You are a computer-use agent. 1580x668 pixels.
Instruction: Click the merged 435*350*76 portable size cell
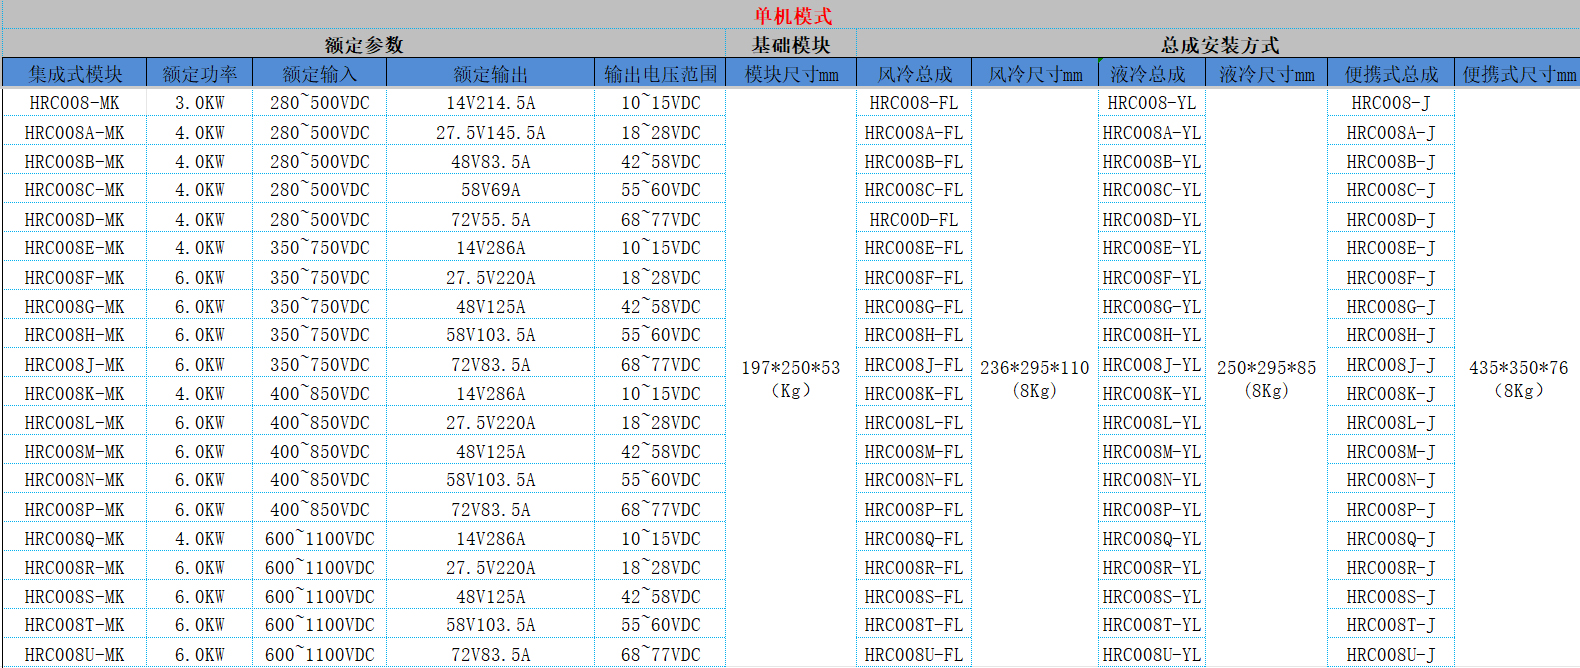[1518, 378]
